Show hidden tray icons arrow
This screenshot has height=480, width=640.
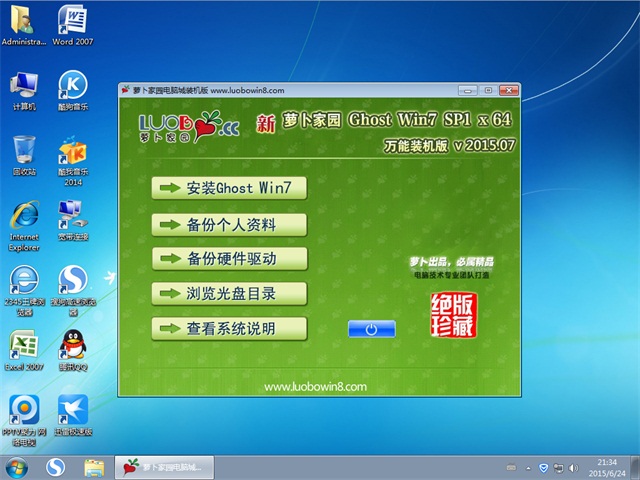(x=528, y=468)
